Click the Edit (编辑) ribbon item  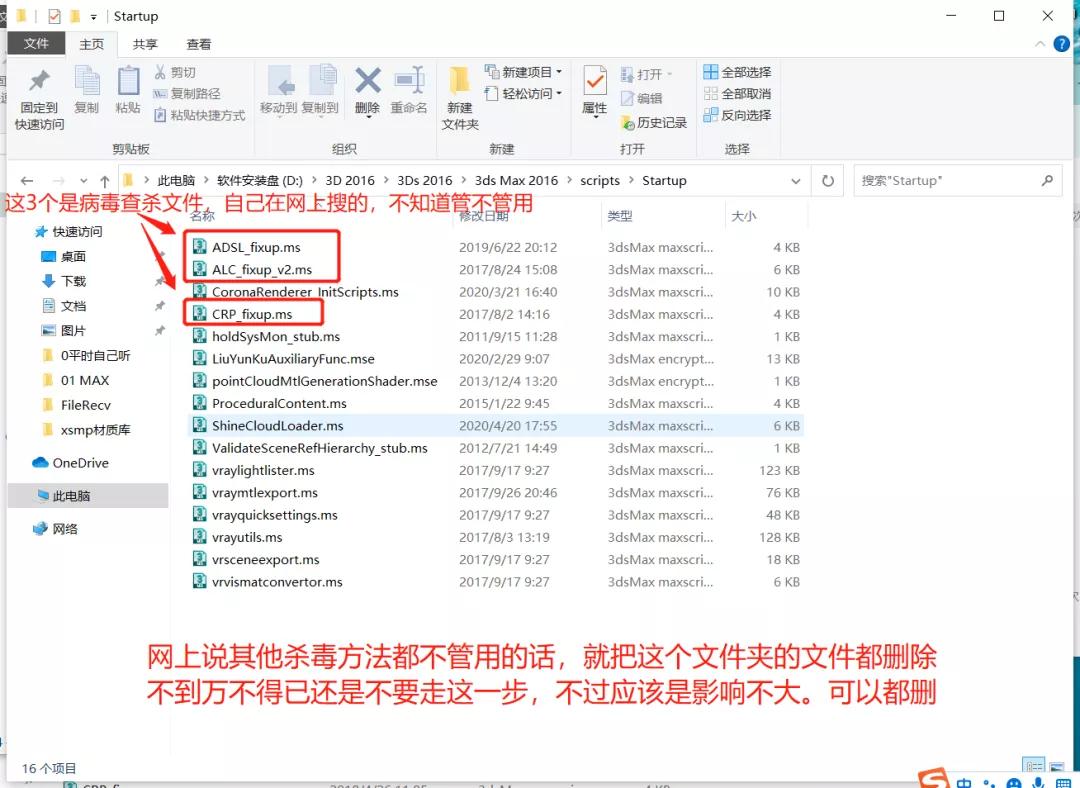641,98
